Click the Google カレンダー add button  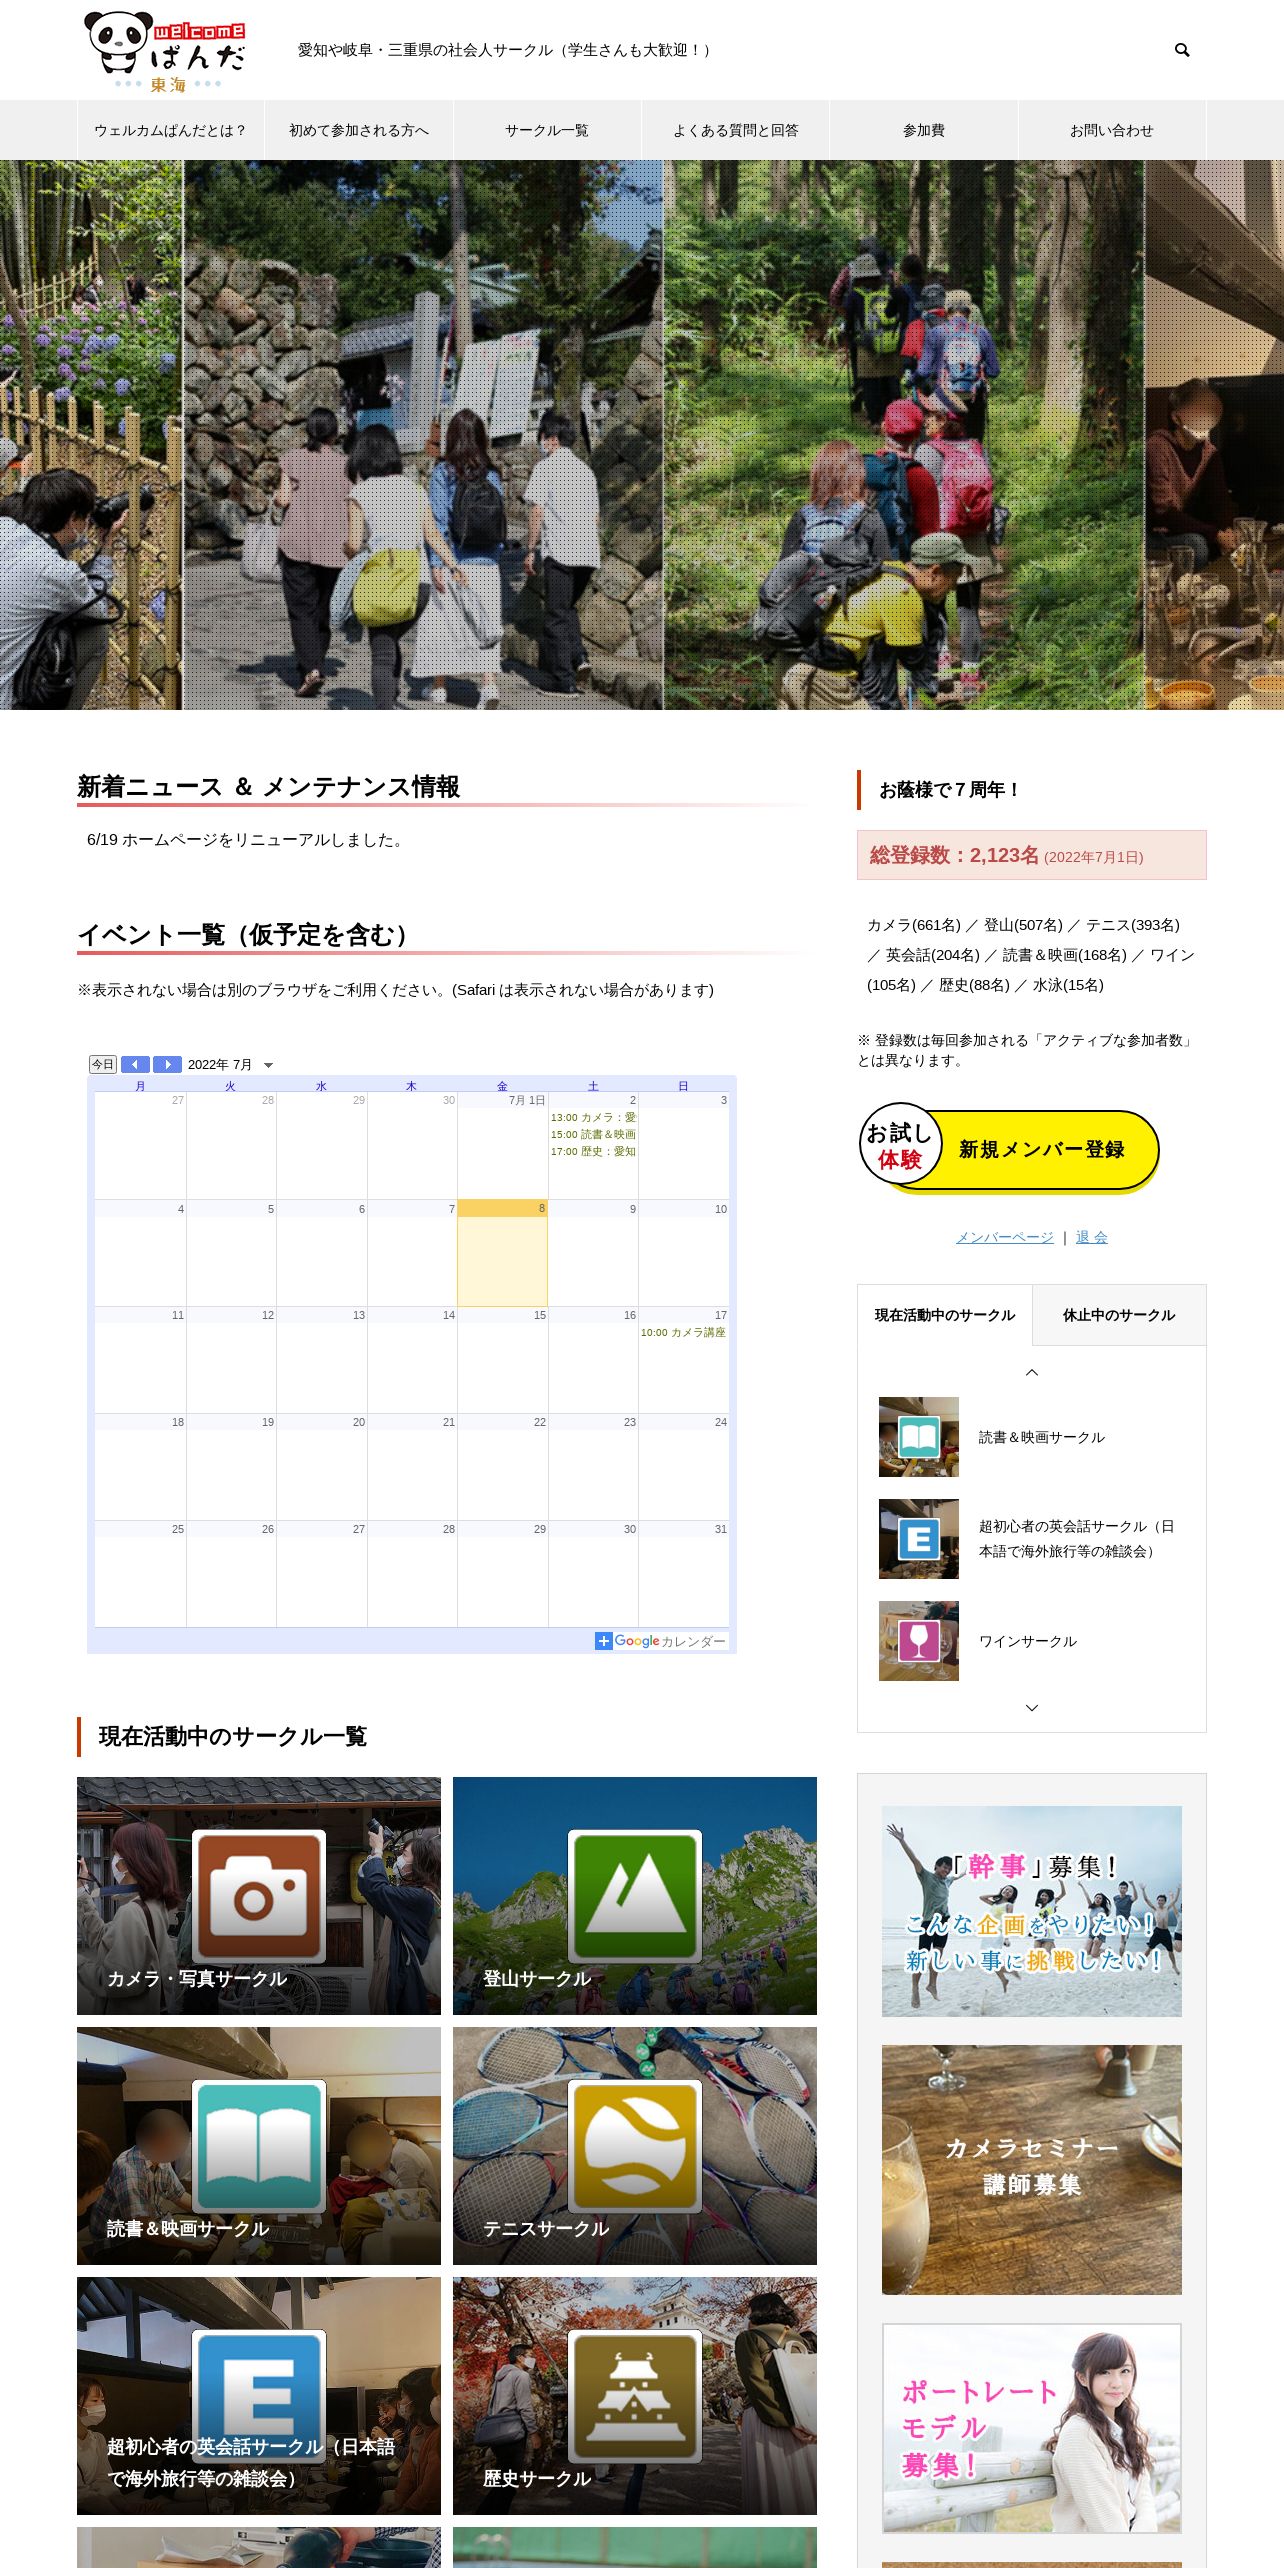(661, 1641)
